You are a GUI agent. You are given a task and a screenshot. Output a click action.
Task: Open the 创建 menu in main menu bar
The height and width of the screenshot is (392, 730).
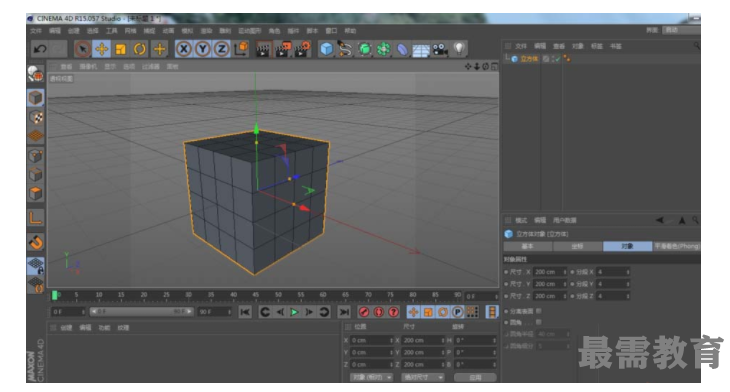tap(74, 31)
